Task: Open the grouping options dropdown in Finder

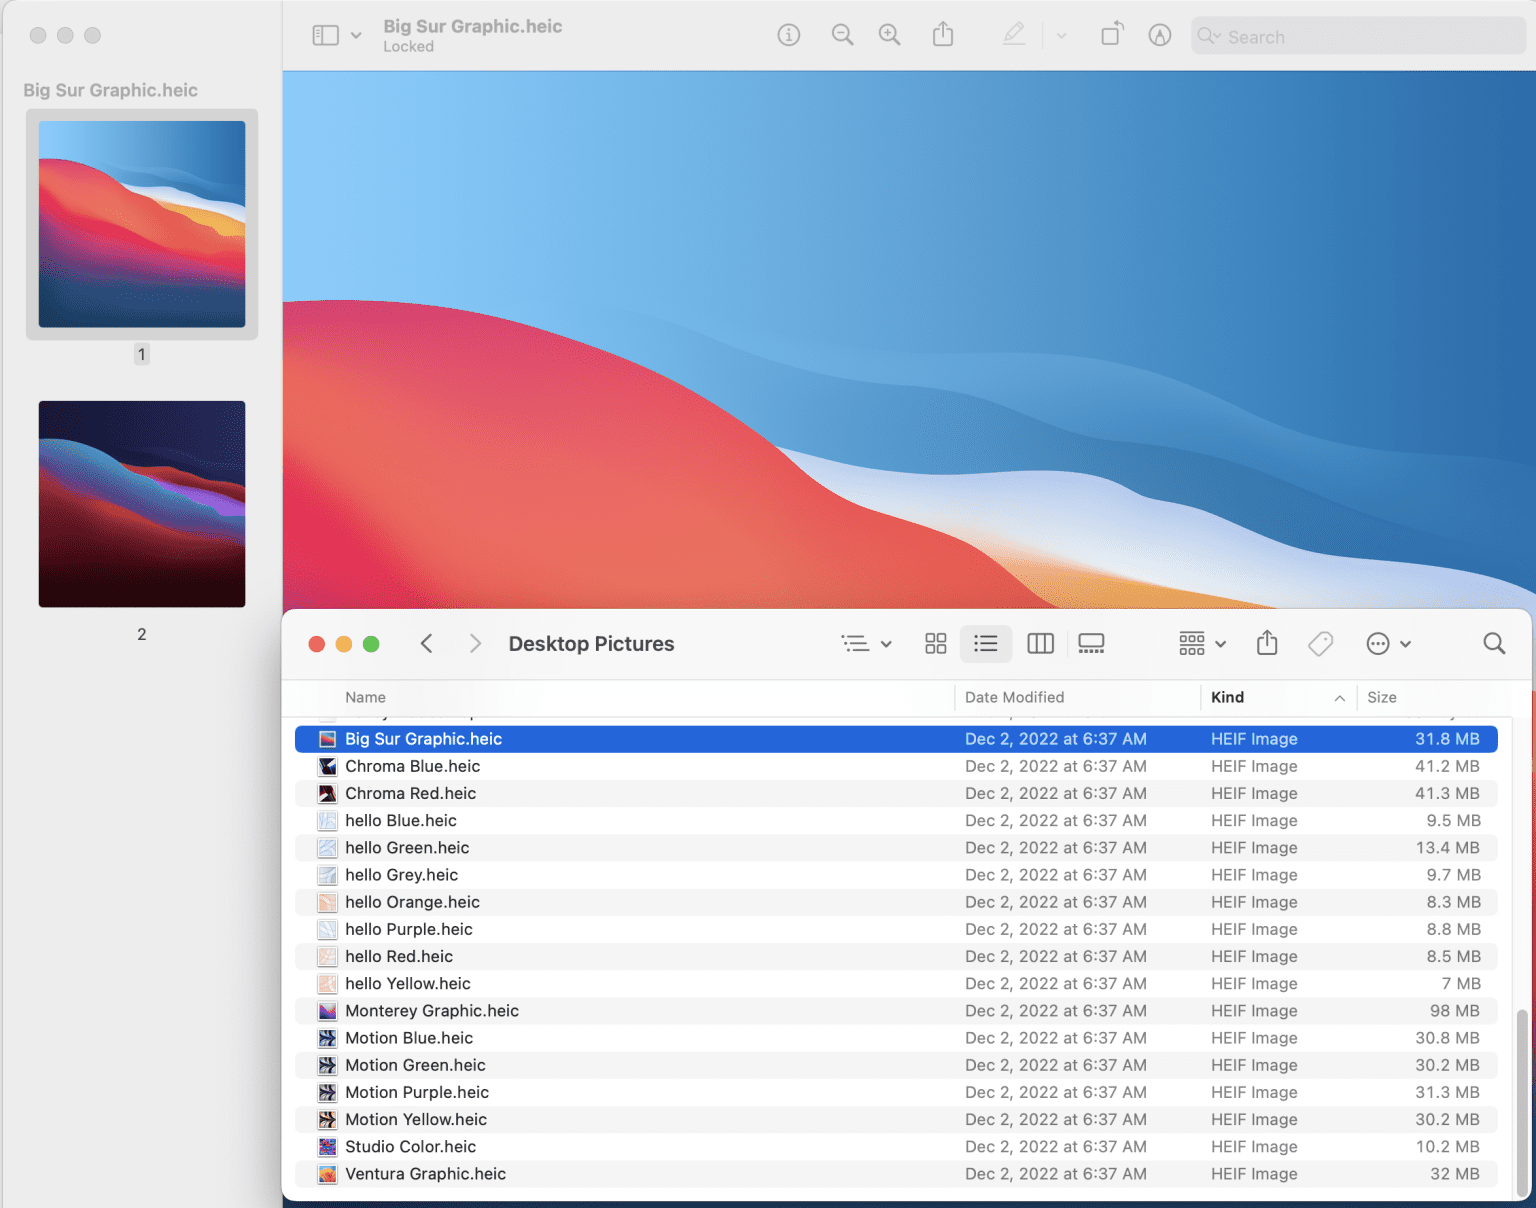Action: coord(1200,643)
